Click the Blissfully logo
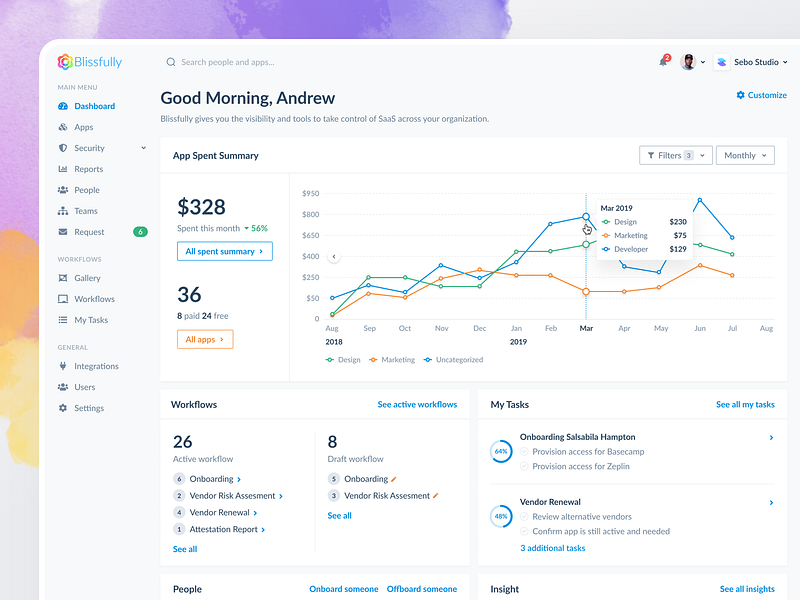The width and height of the screenshot is (800, 600). pyautogui.click(x=89, y=62)
